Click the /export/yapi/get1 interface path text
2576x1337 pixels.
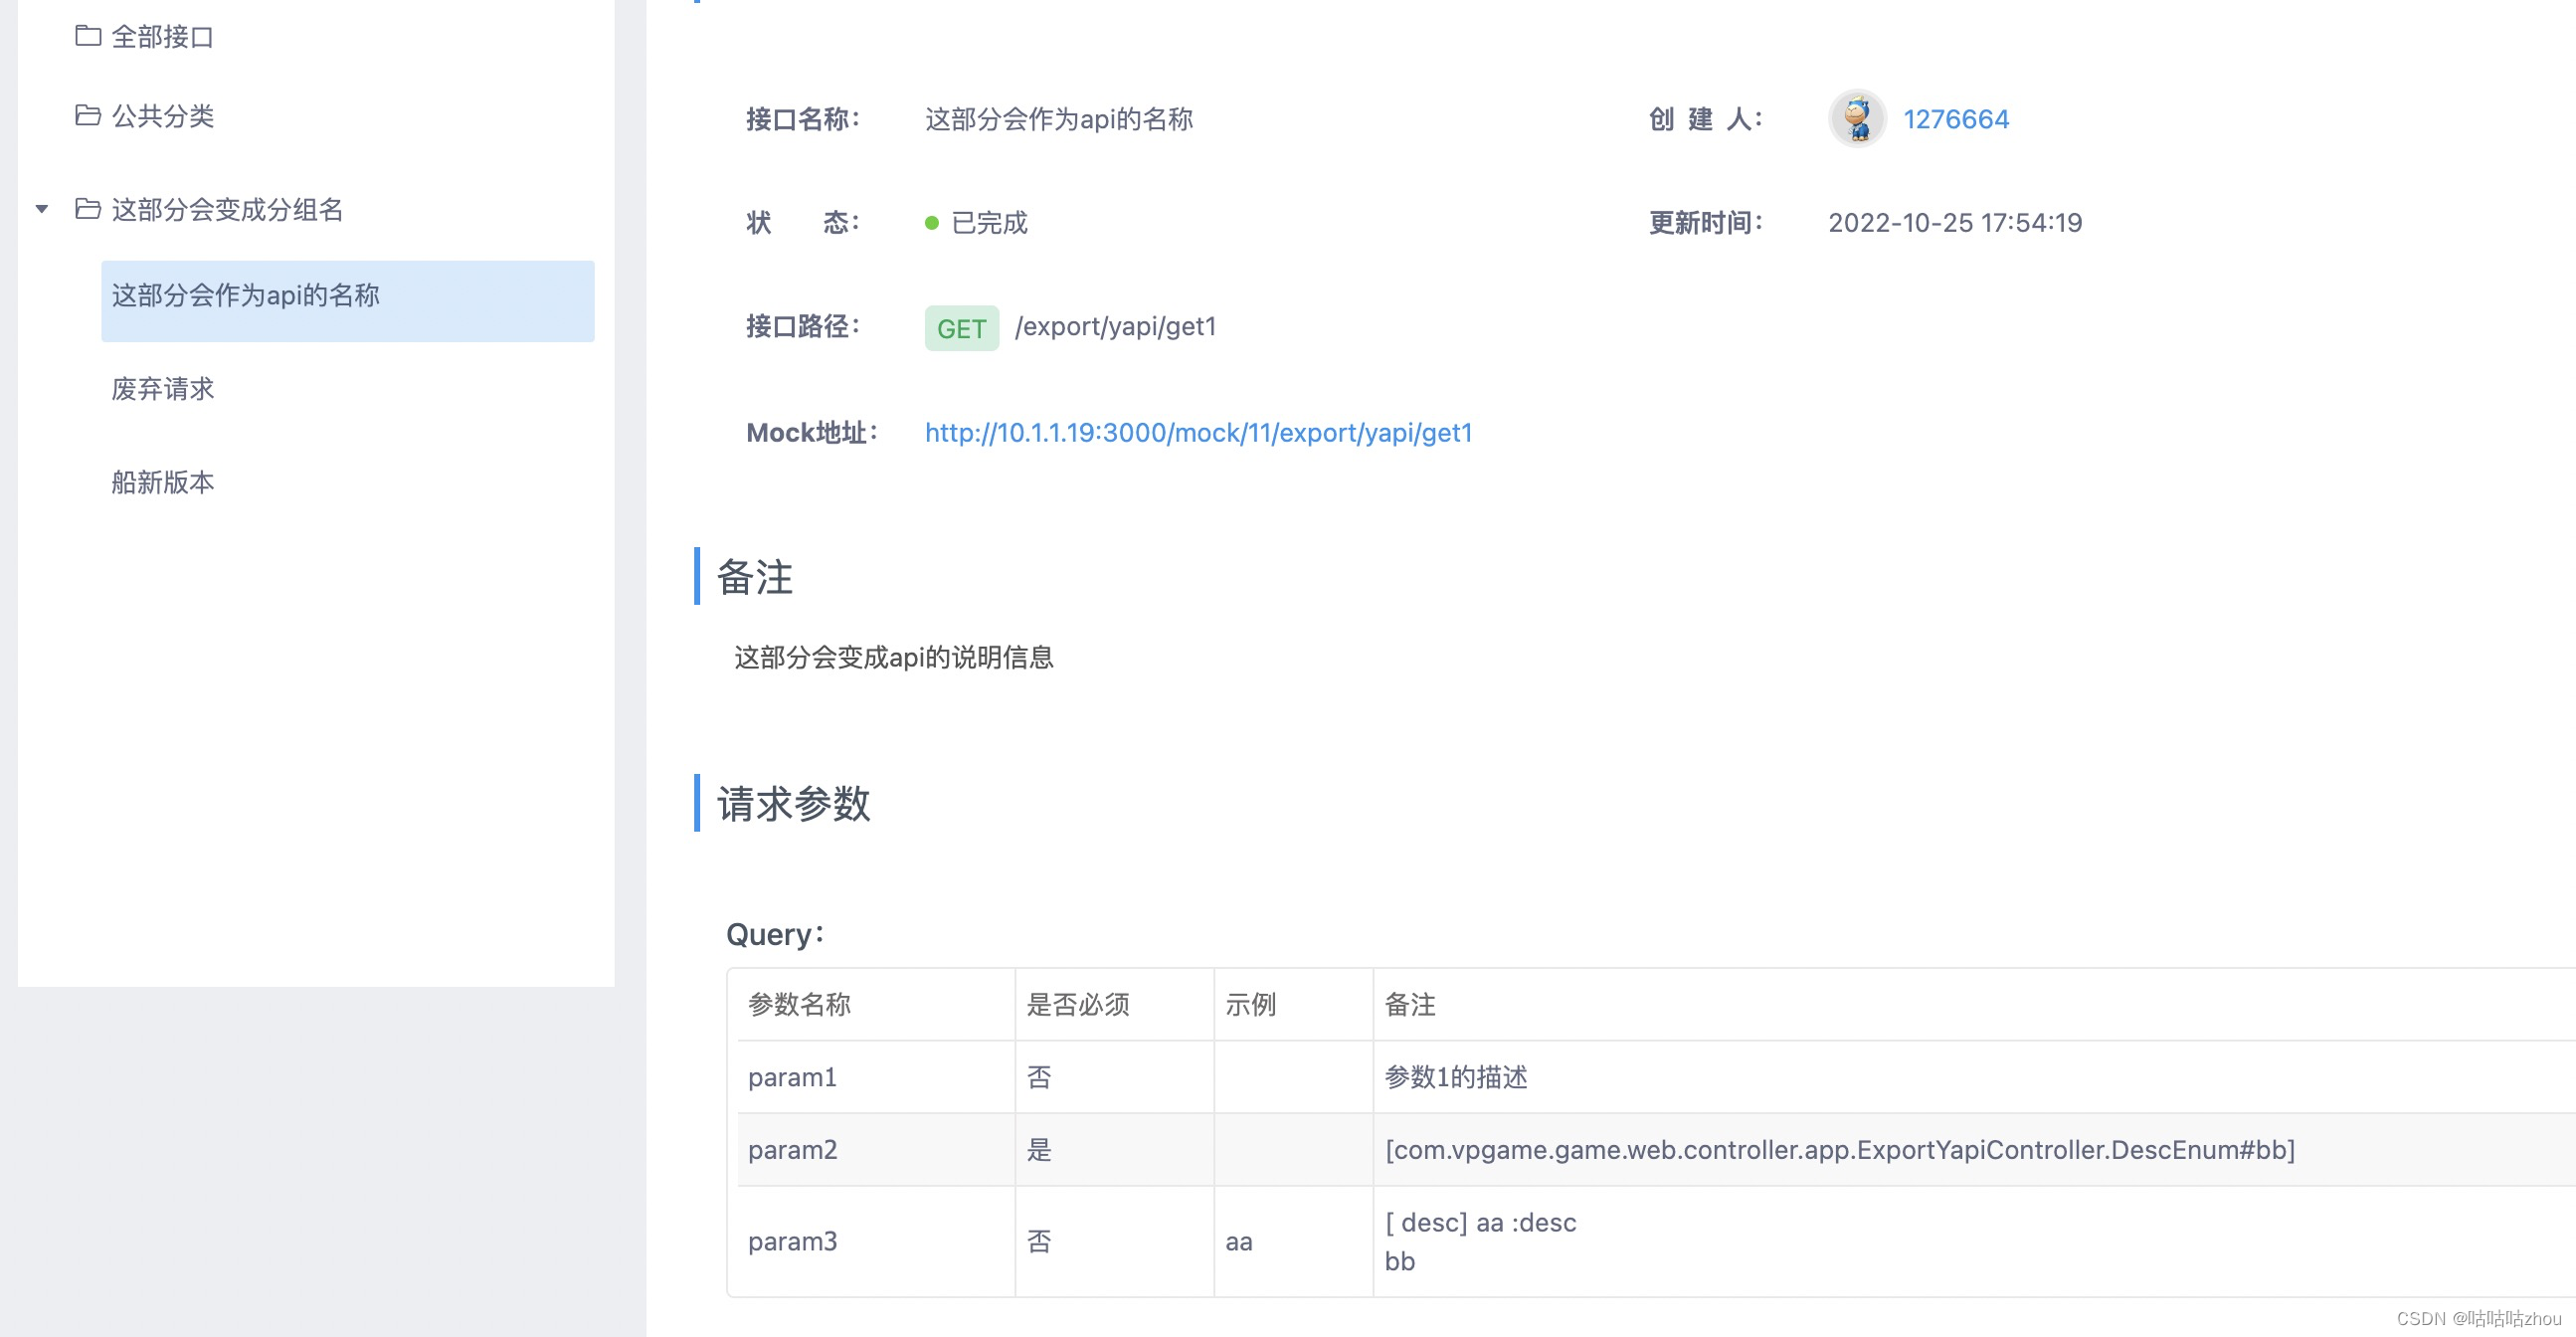point(1115,327)
